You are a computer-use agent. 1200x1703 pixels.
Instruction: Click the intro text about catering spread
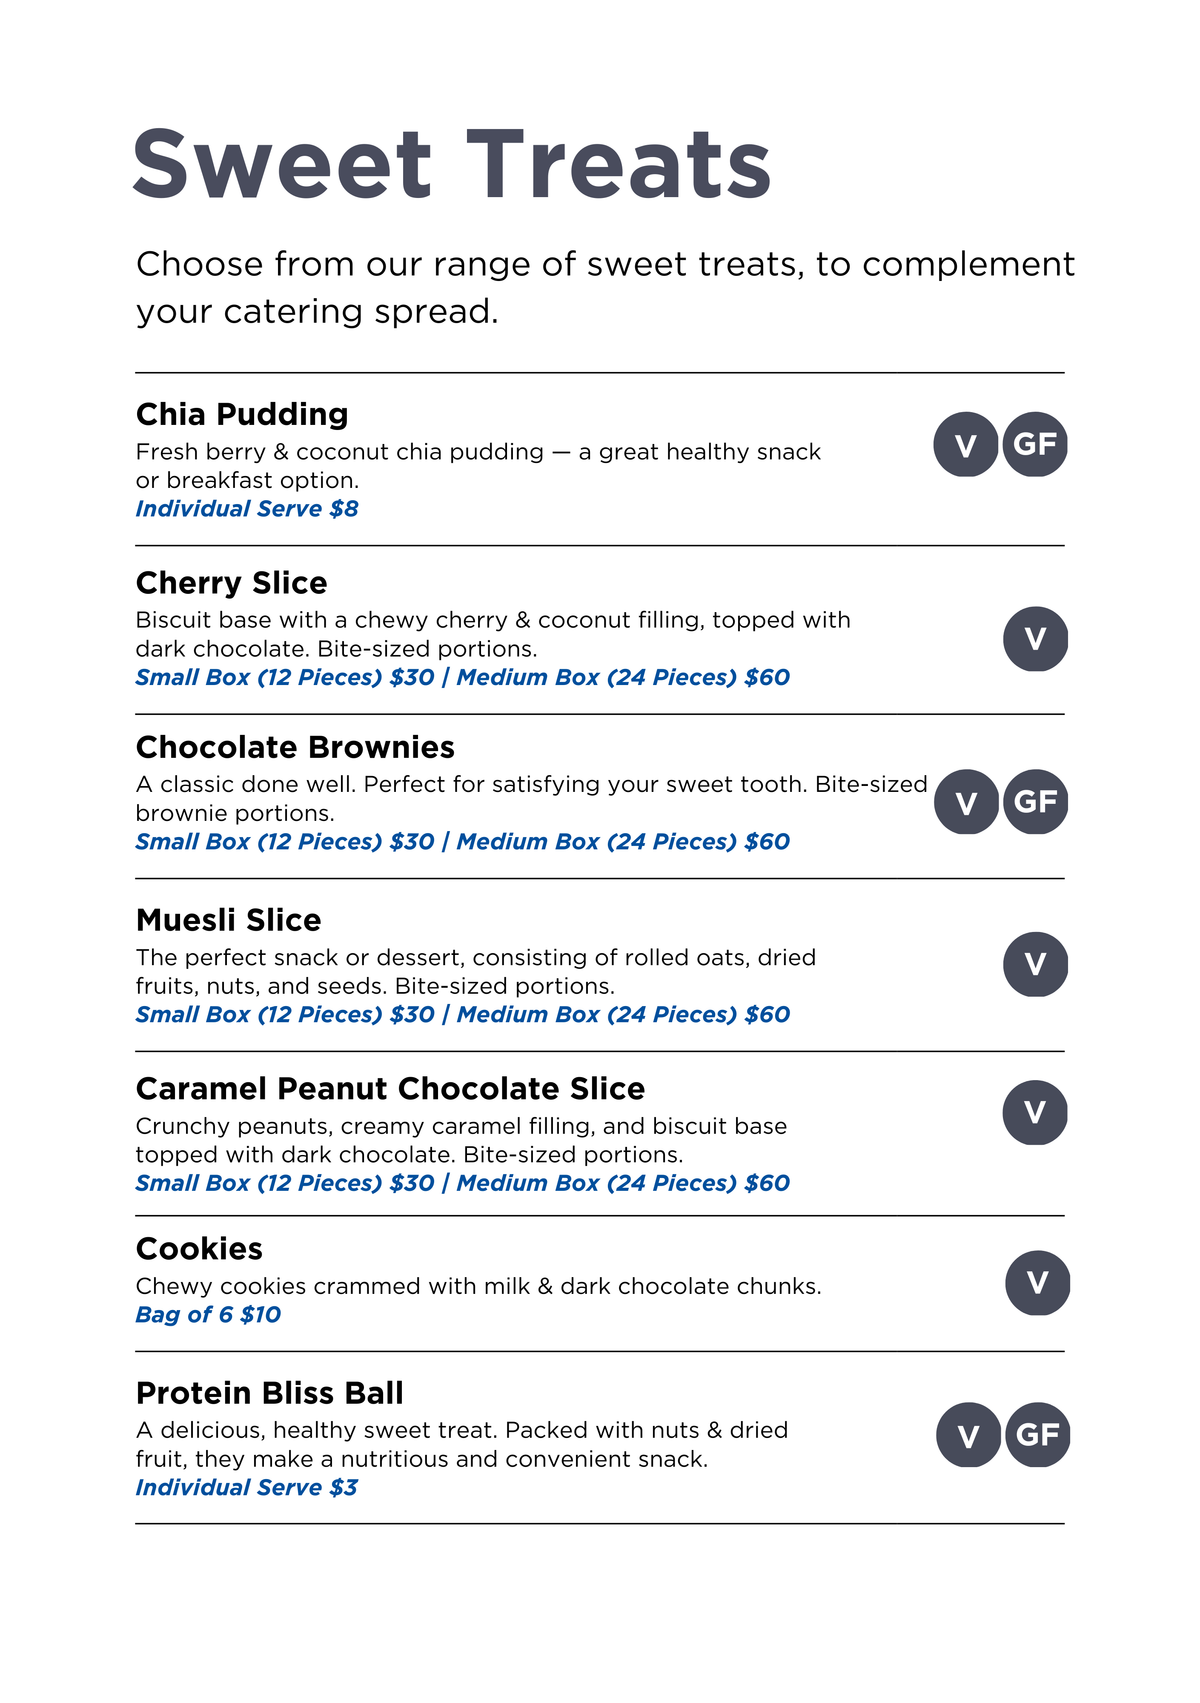[x=605, y=288]
